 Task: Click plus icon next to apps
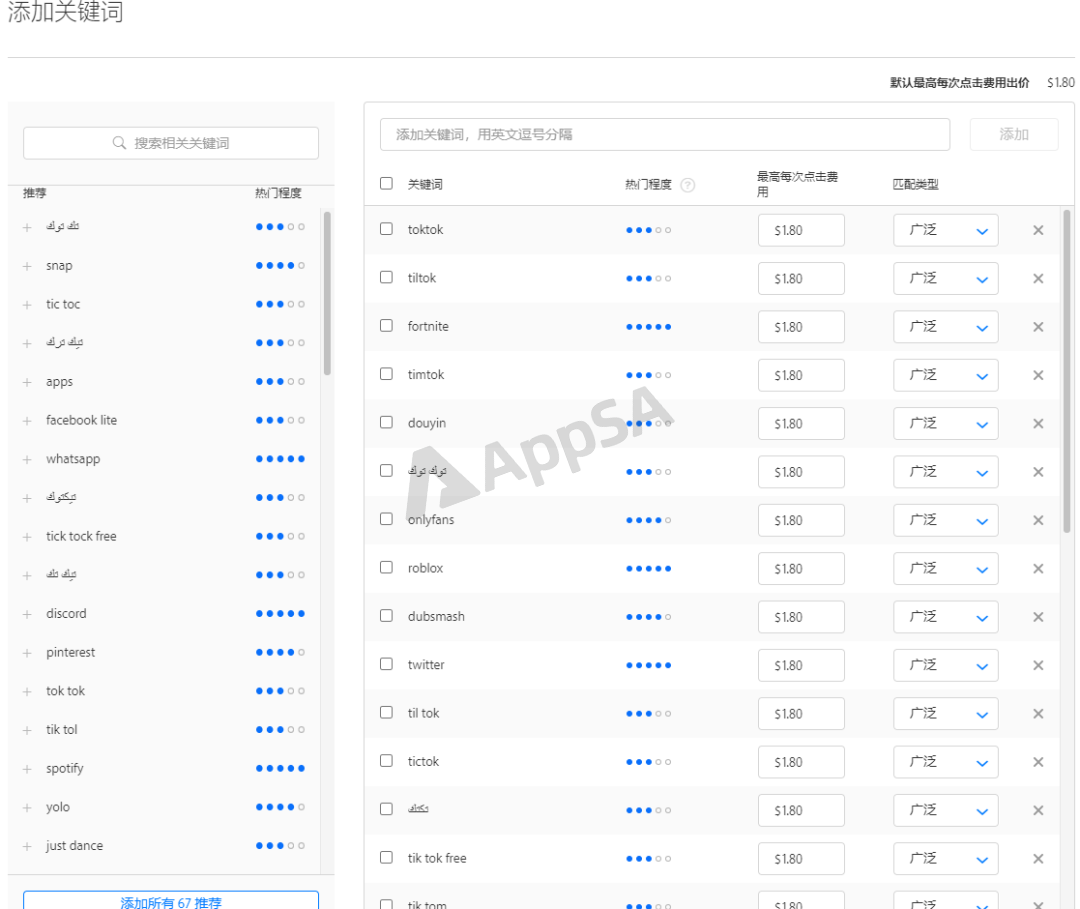(27, 382)
